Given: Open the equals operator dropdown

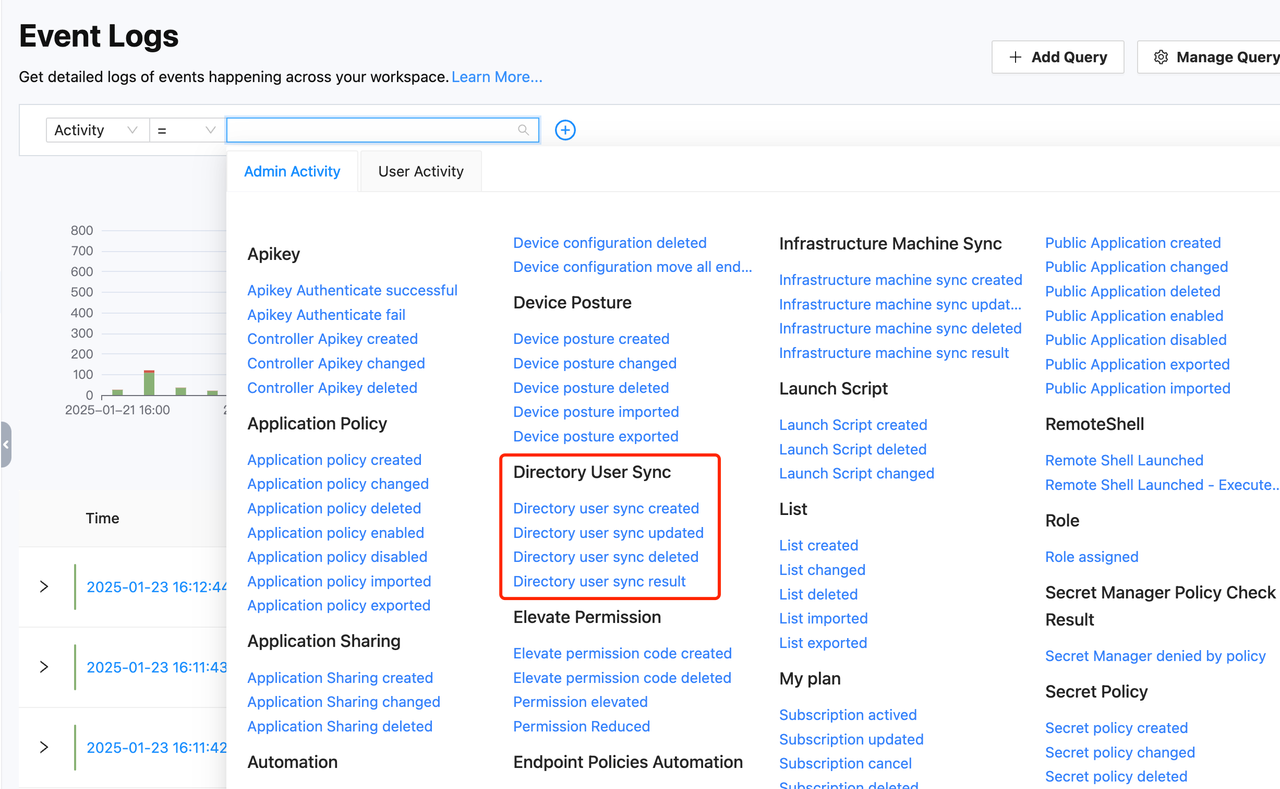Looking at the screenshot, I should [187, 130].
